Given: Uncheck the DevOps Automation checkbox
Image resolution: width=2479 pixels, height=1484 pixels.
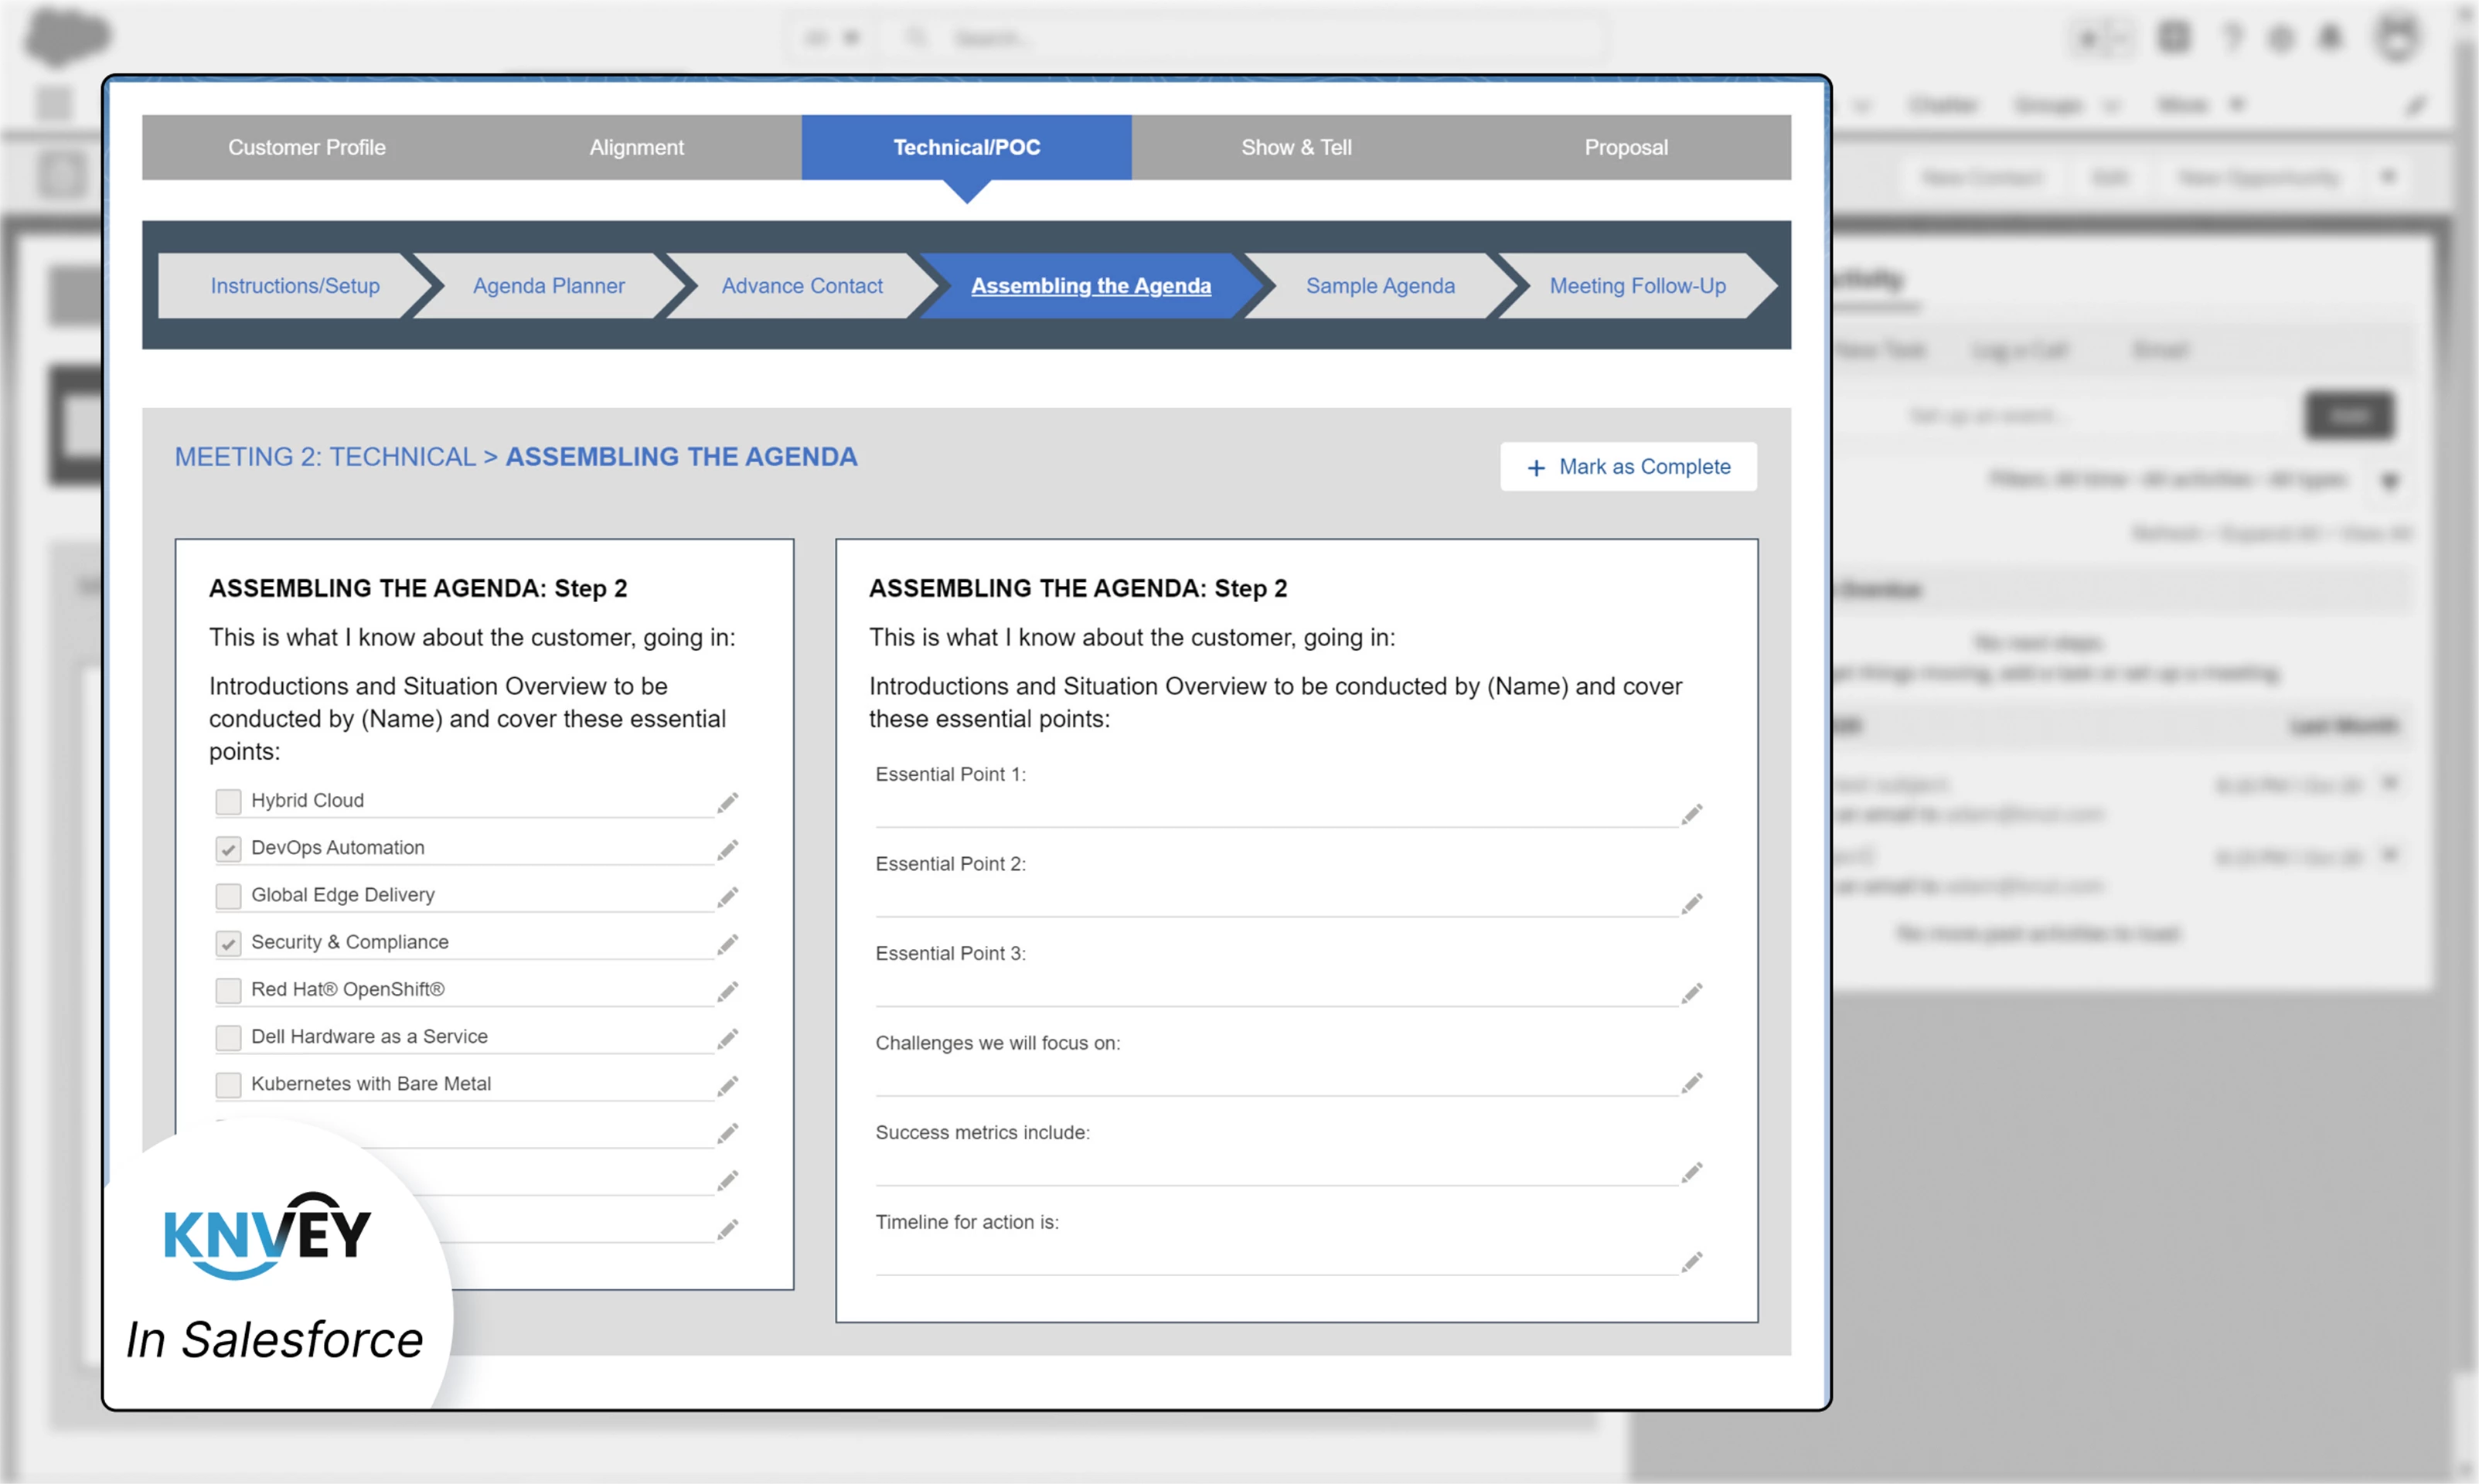Looking at the screenshot, I should click(228, 849).
